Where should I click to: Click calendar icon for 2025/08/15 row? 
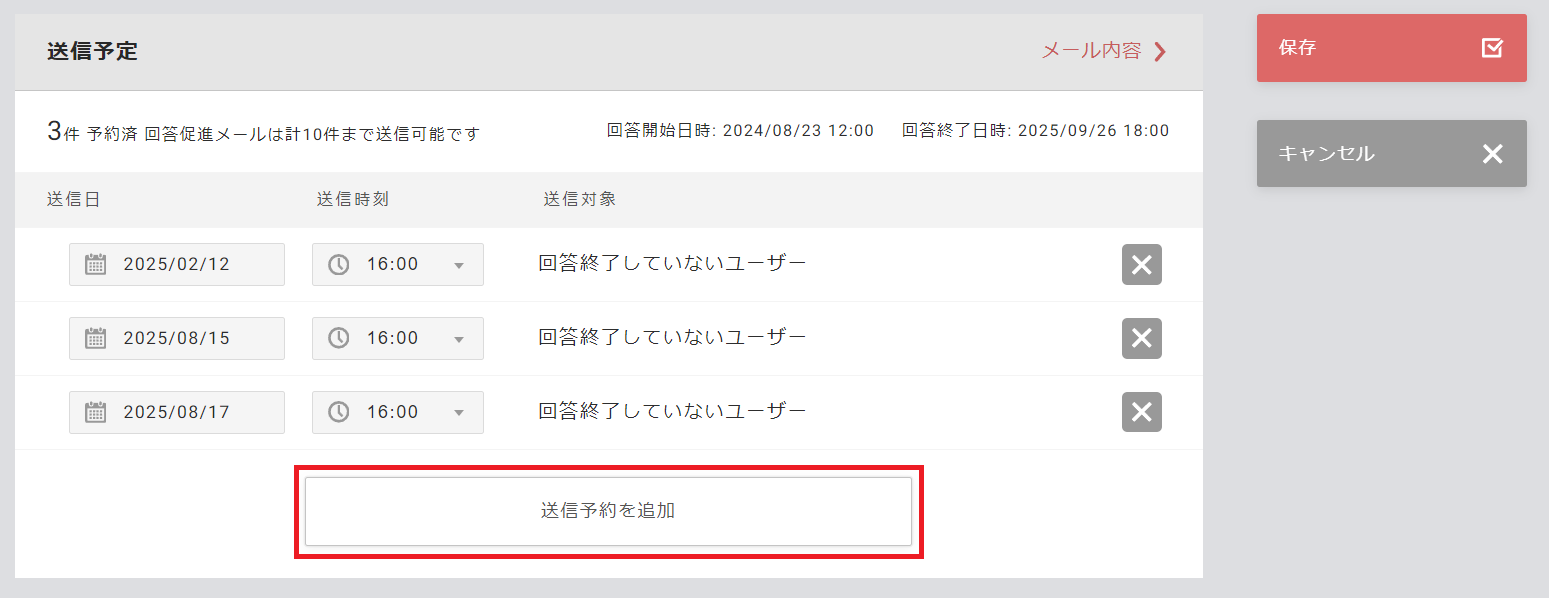95,339
